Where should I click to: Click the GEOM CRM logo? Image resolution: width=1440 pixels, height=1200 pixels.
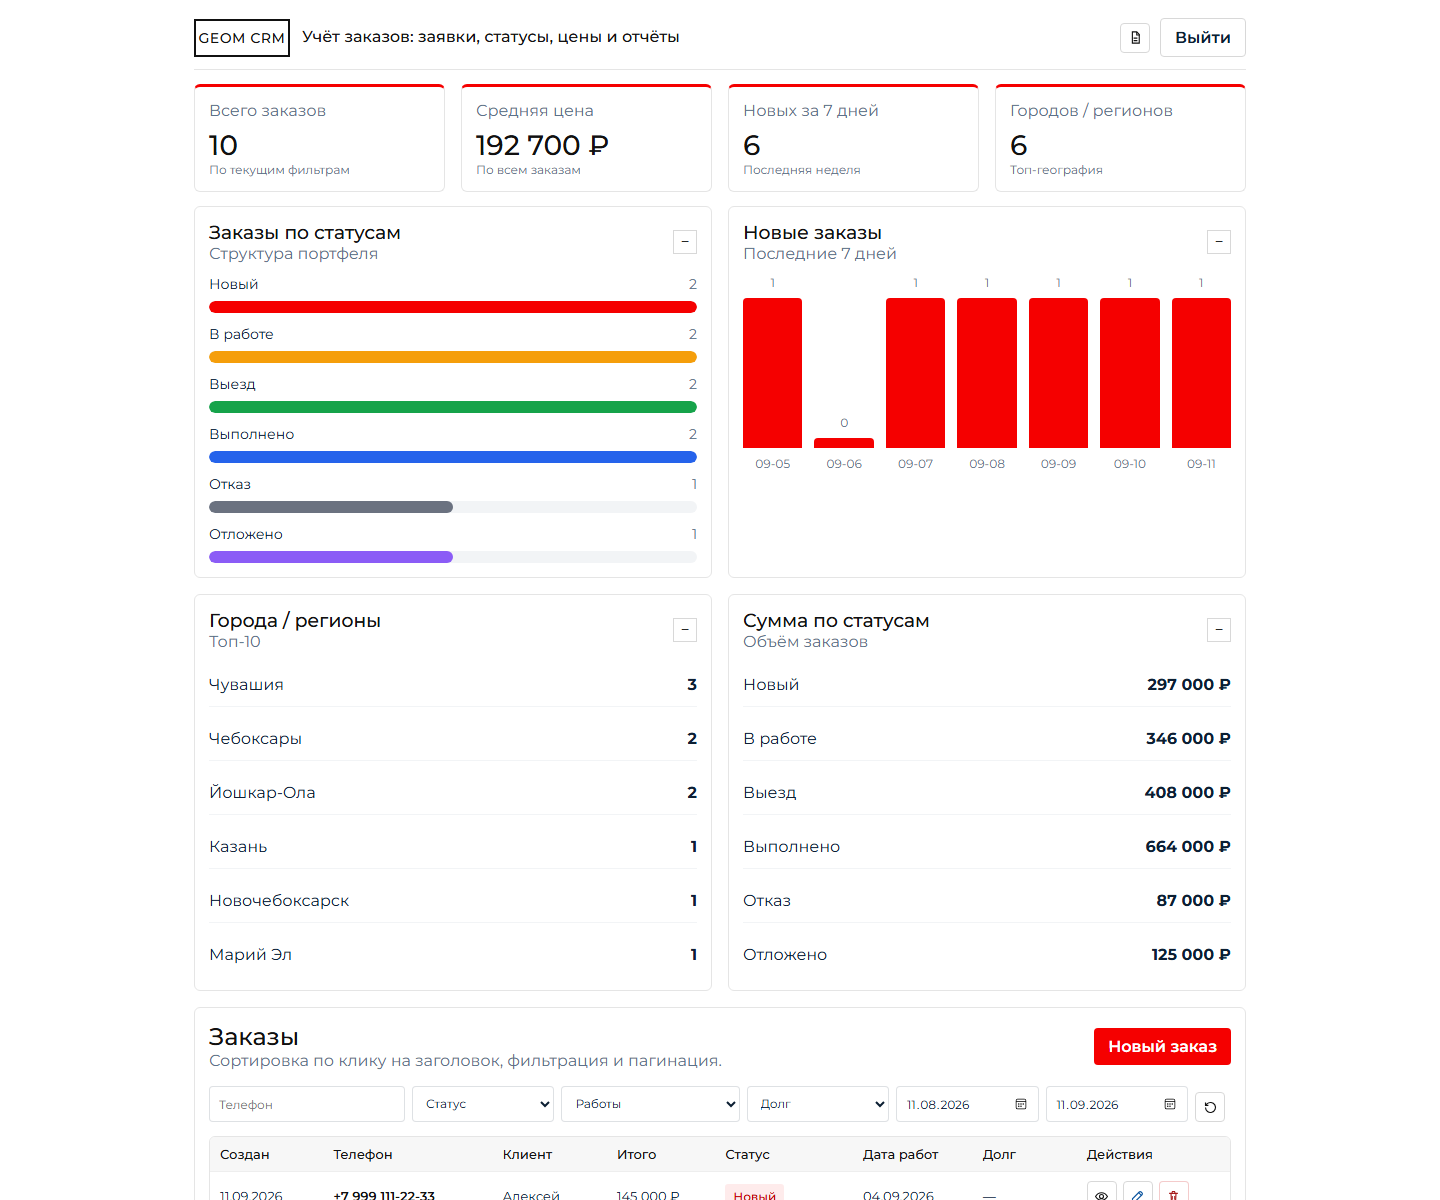click(x=242, y=38)
